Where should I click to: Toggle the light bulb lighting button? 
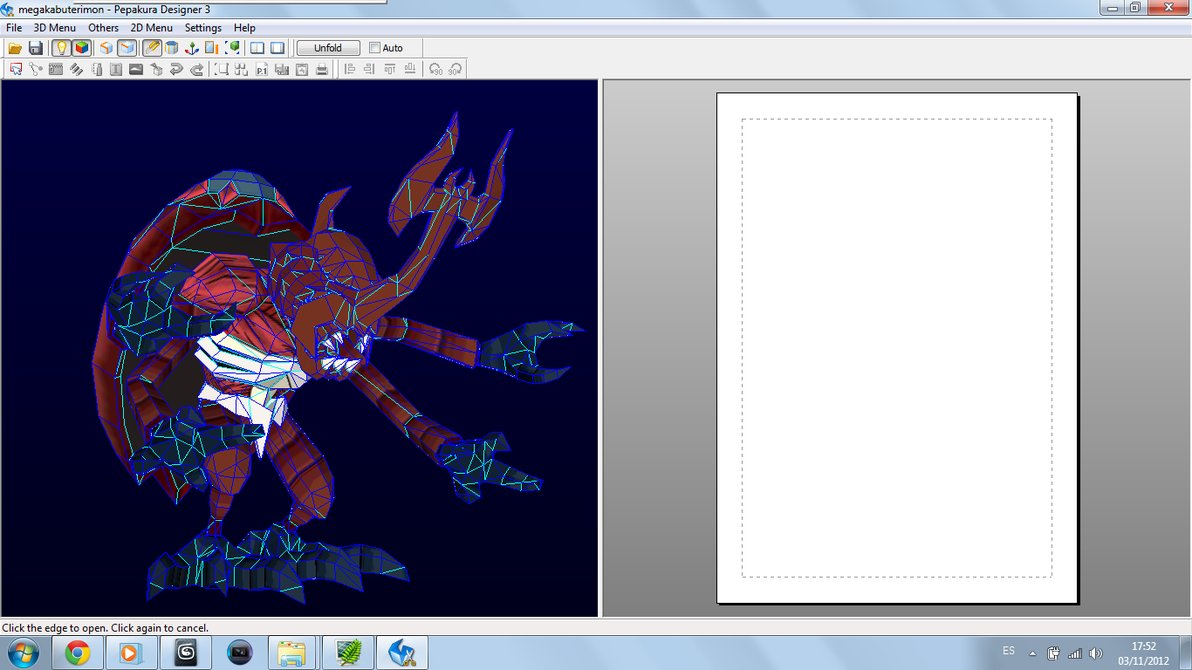pyautogui.click(x=61, y=48)
